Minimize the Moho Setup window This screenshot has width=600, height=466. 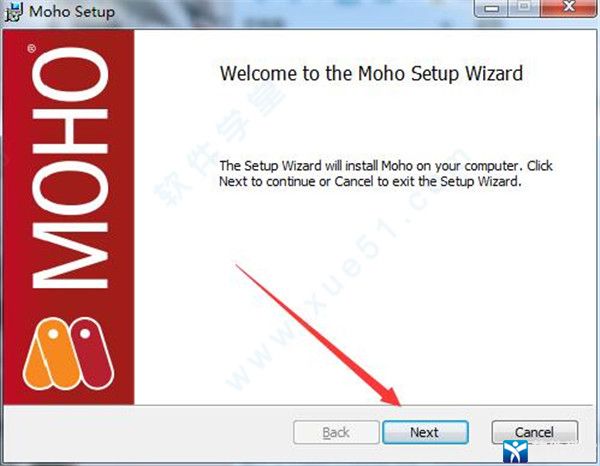491,8
